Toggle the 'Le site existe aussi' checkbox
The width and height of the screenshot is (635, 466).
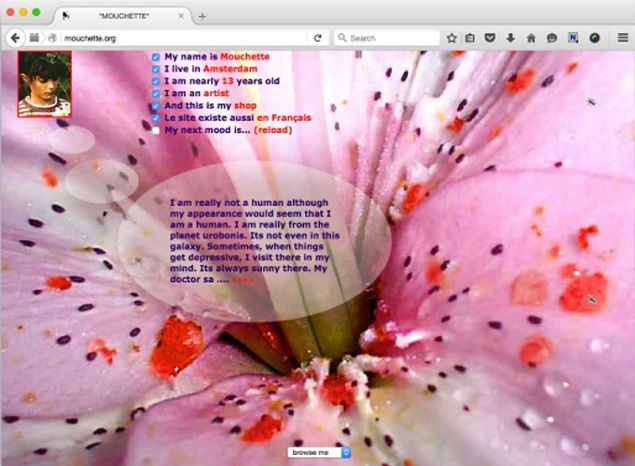click(x=156, y=118)
